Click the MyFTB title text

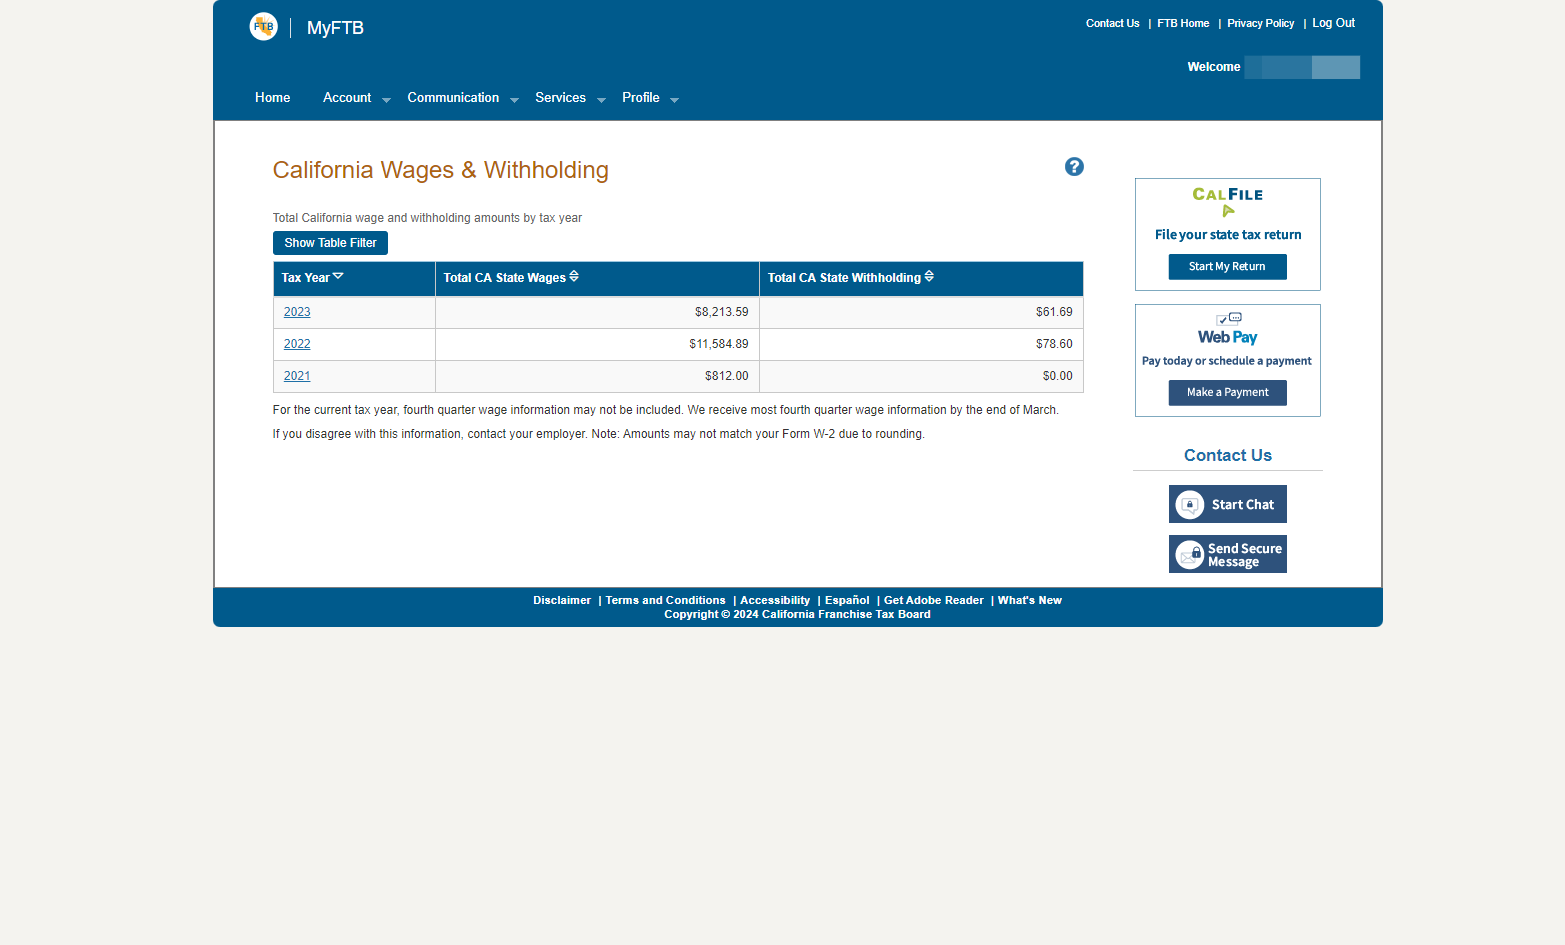point(335,28)
